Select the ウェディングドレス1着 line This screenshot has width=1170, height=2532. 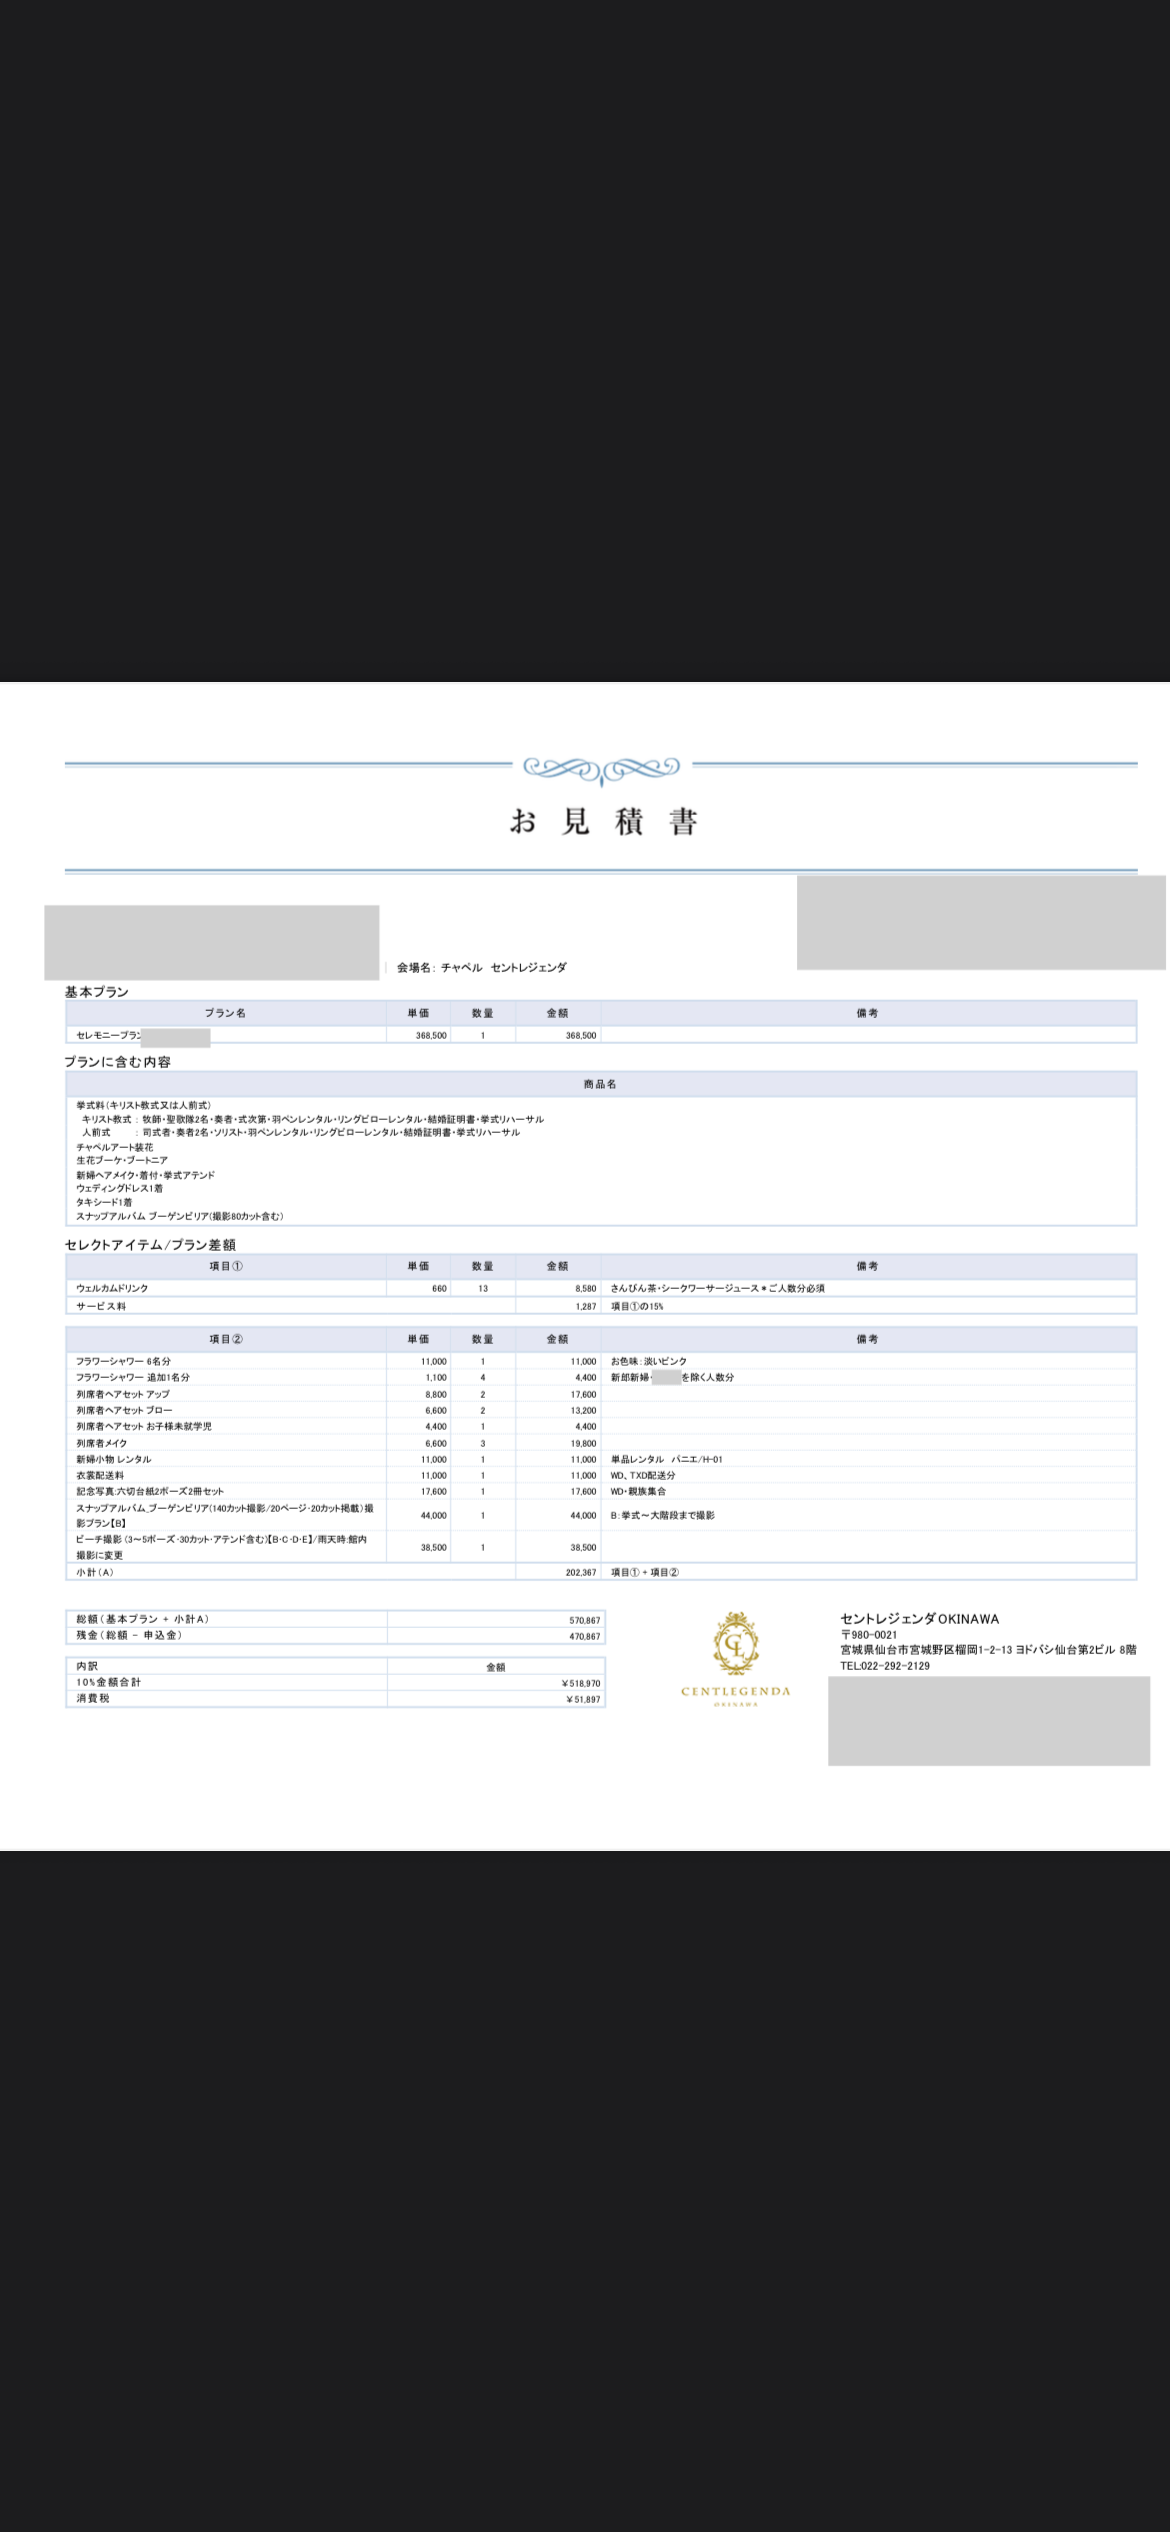point(120,1188)
